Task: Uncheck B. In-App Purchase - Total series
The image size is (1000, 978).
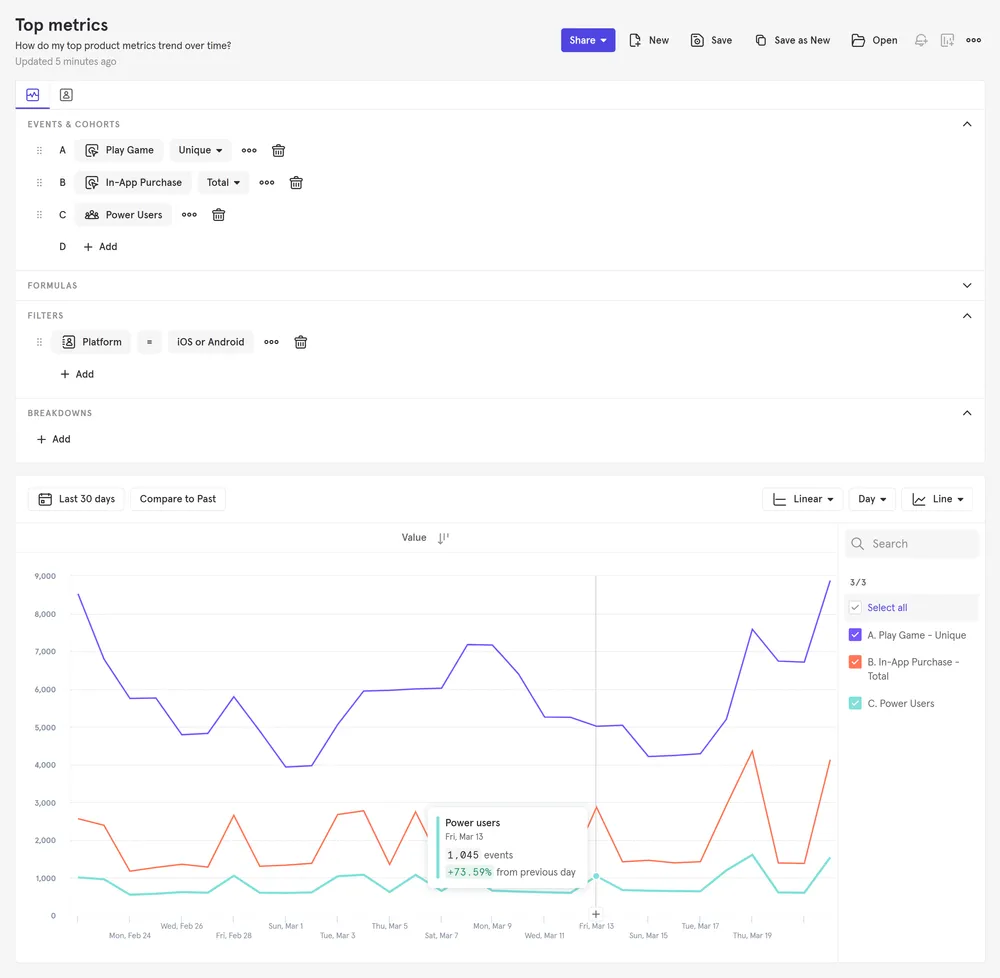Action: pyautogui.click(x=855, y=662)
